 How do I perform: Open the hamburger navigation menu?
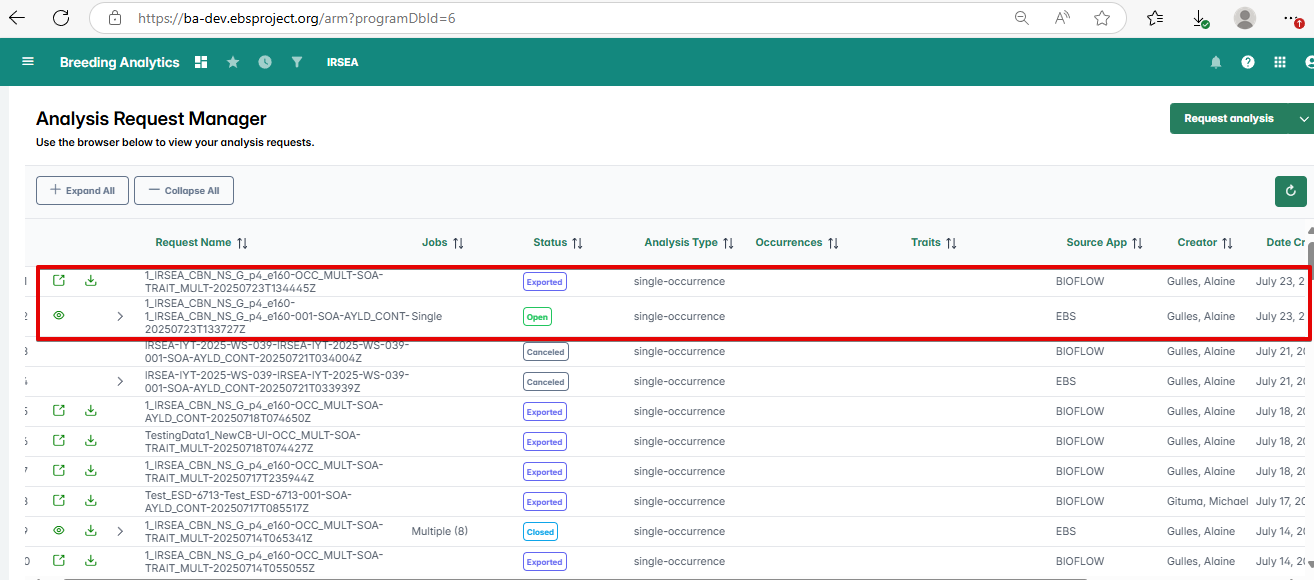[28, 62]
